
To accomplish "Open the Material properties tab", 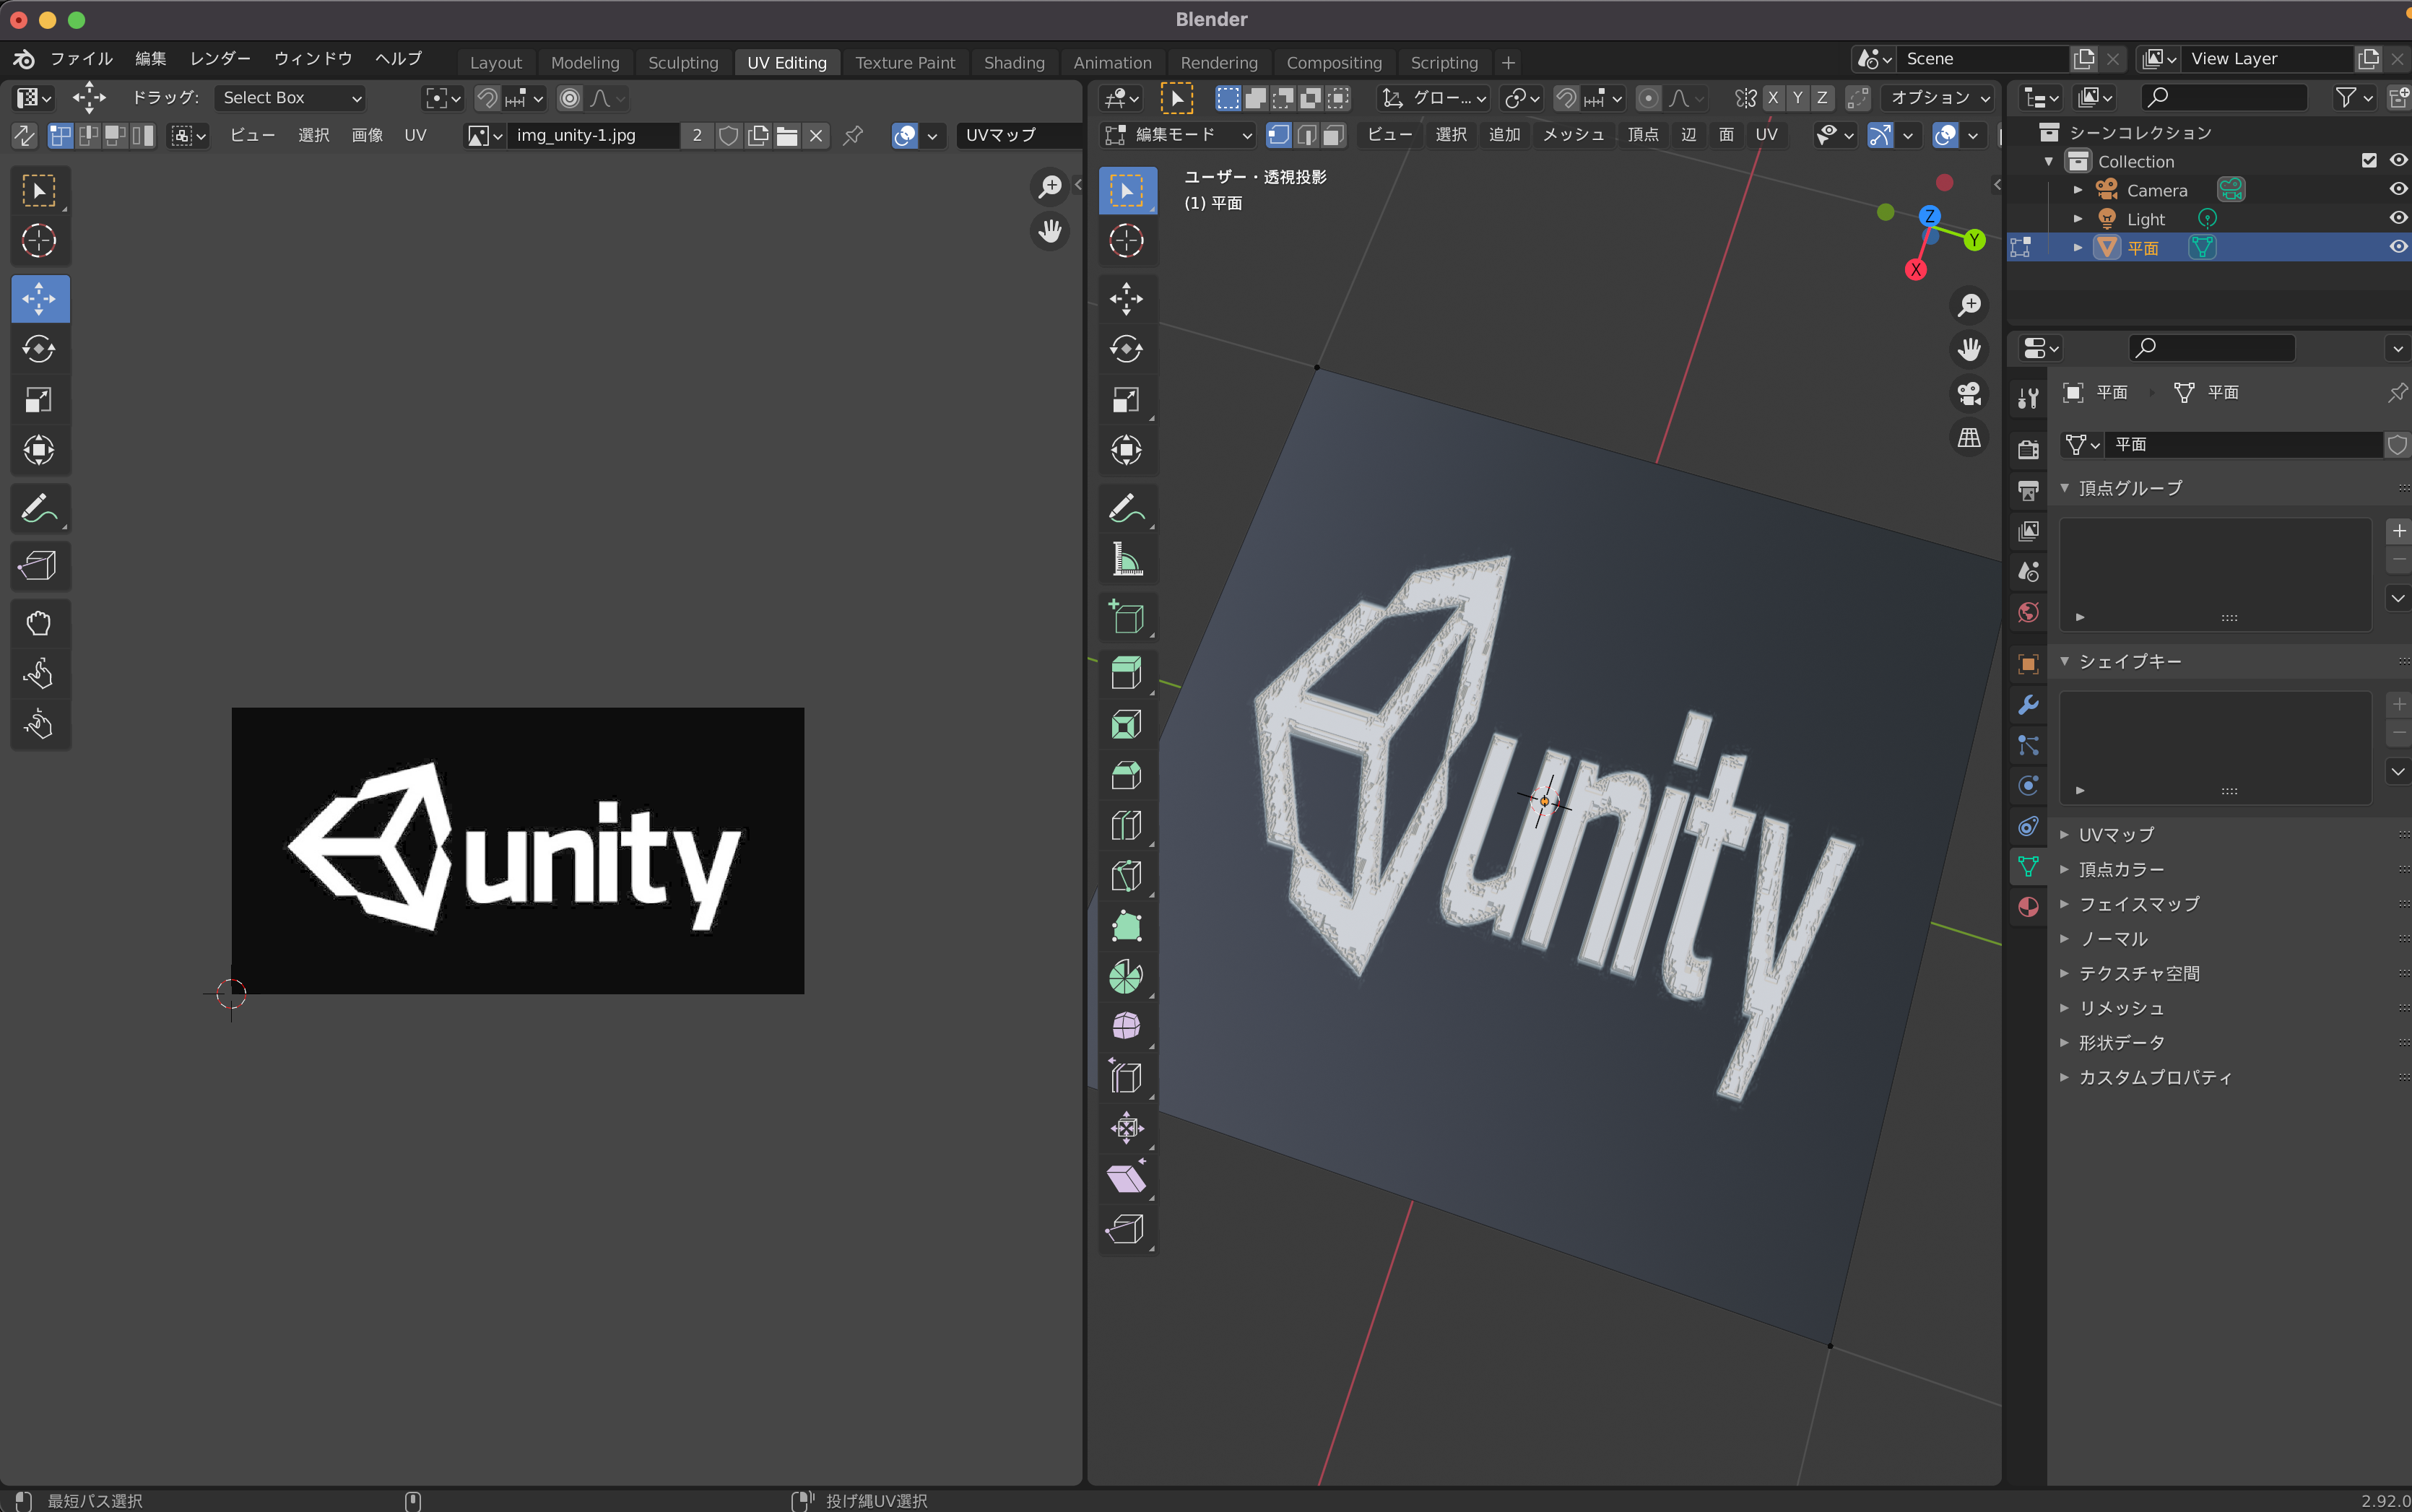I will coord(2028,907).
